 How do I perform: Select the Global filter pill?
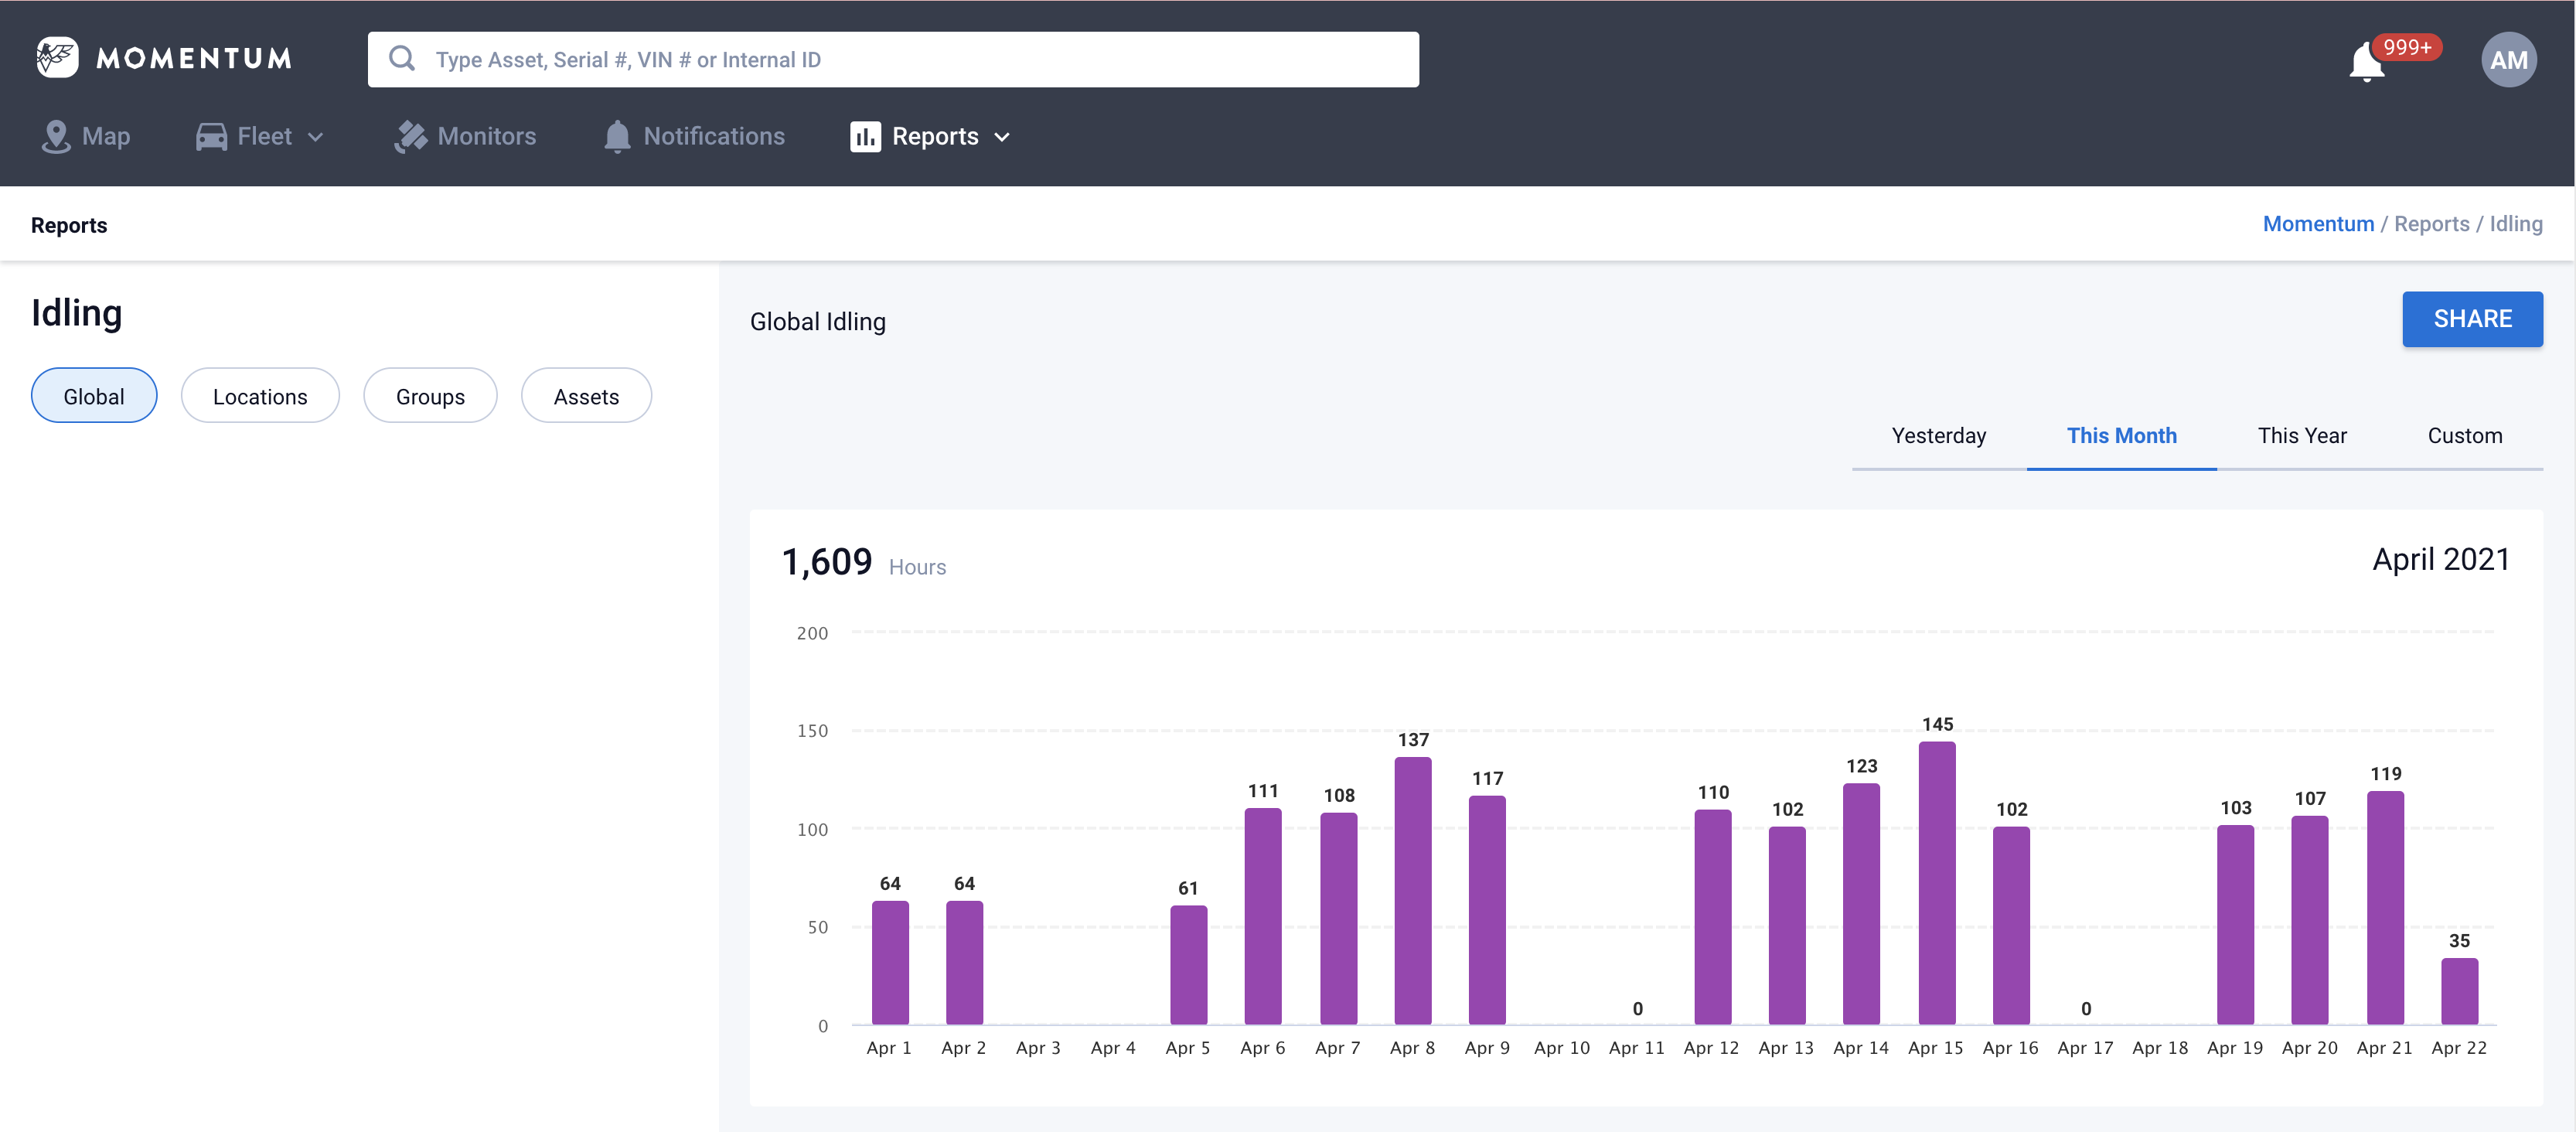pos(94,396)
